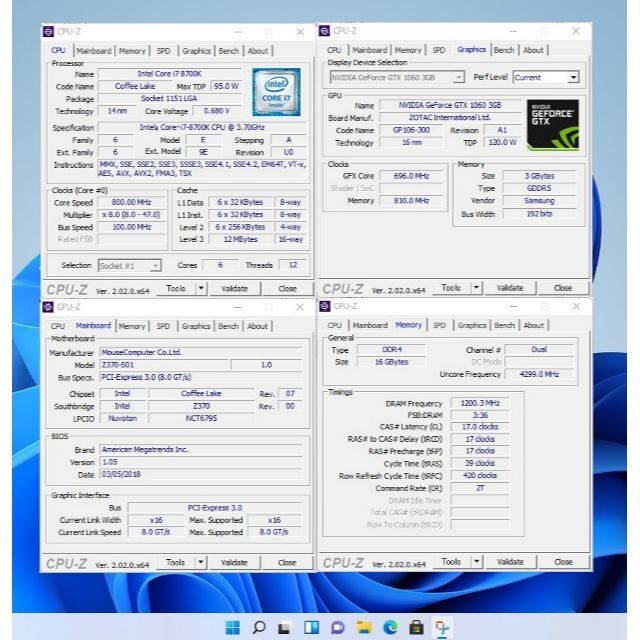Click MouseComputer Co.,Ltd. manufacturer field
This screenshot has width=640, height=640.
[x=201, y=352]
